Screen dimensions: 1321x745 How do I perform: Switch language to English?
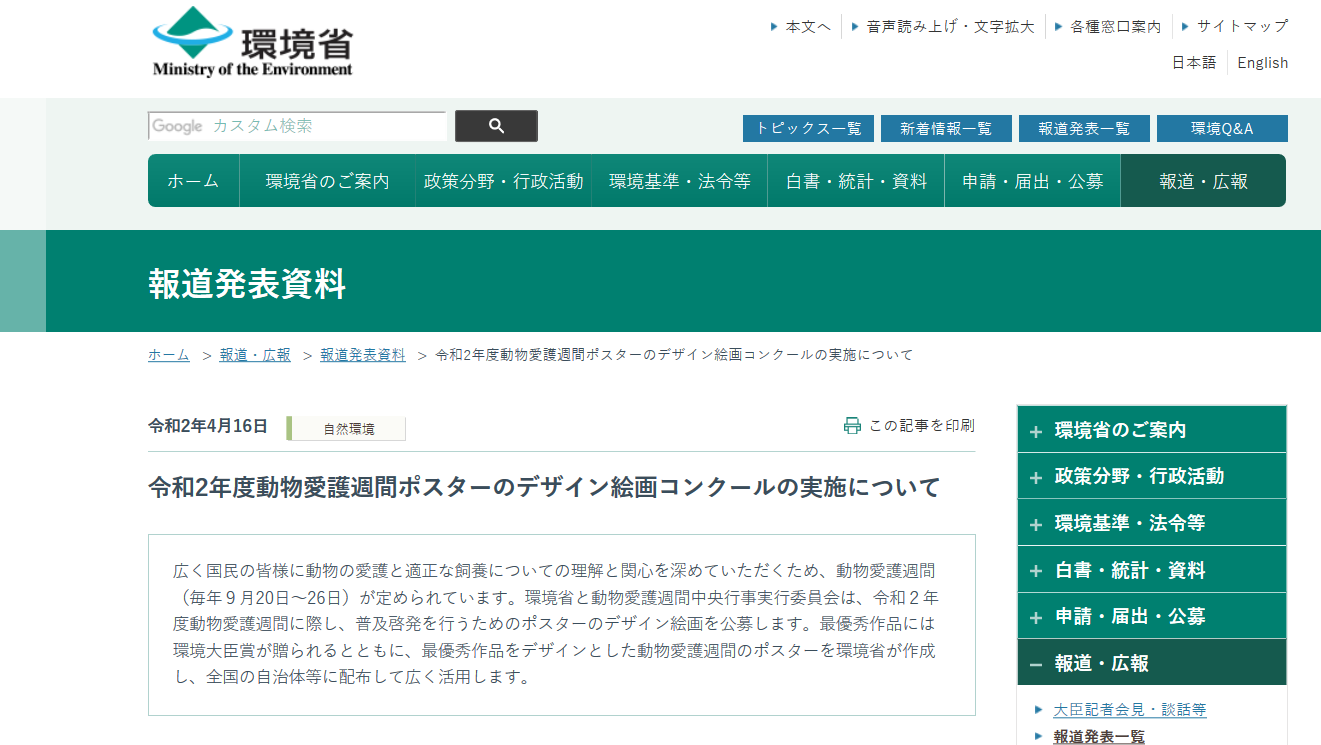pyautogui.click(x=1262, y=63)
